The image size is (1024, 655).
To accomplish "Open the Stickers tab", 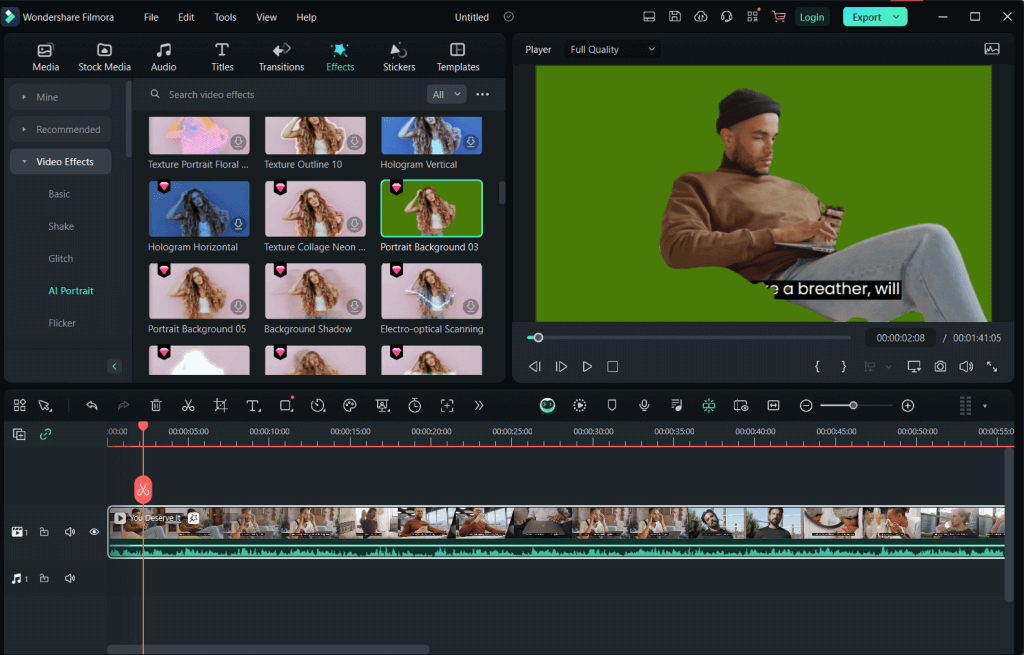I will point(399,57).
